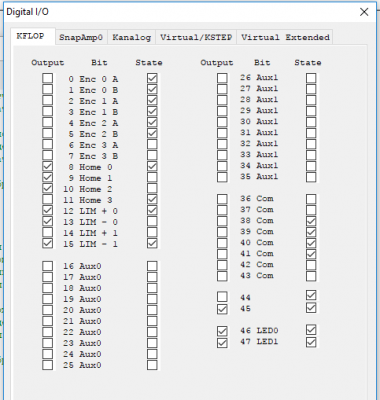Enable Output for bit 3 Enc 1 B
The height and width of the screenshot is (400, 380).
(48, 111)
